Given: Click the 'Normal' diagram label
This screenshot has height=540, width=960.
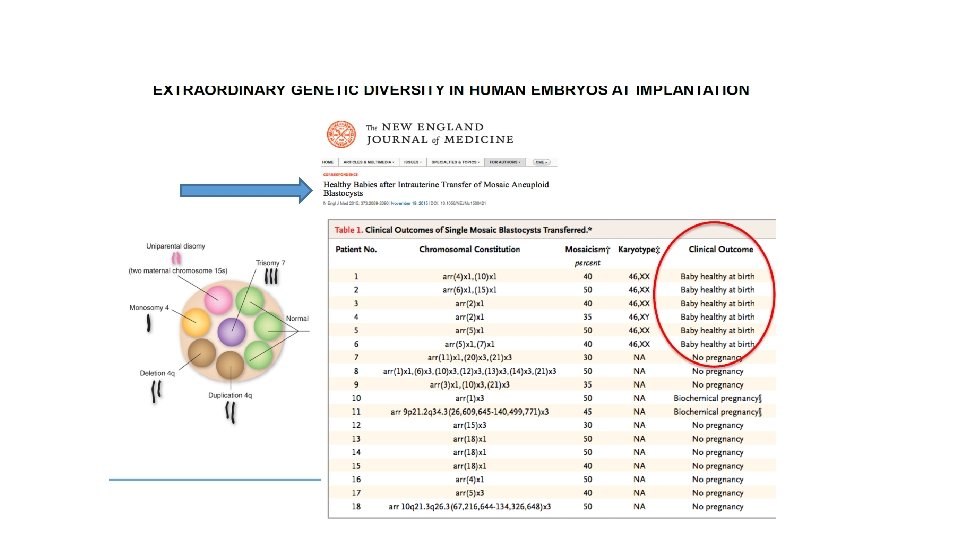Looking at the screenshot, I should tap(297, 318).
